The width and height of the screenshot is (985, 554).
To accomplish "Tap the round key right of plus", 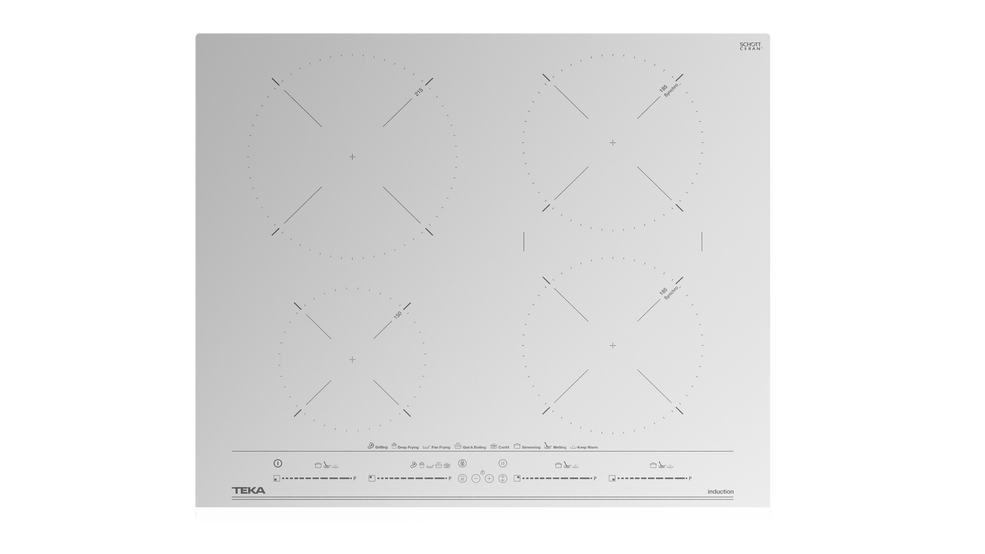I will tap(503, 479).
